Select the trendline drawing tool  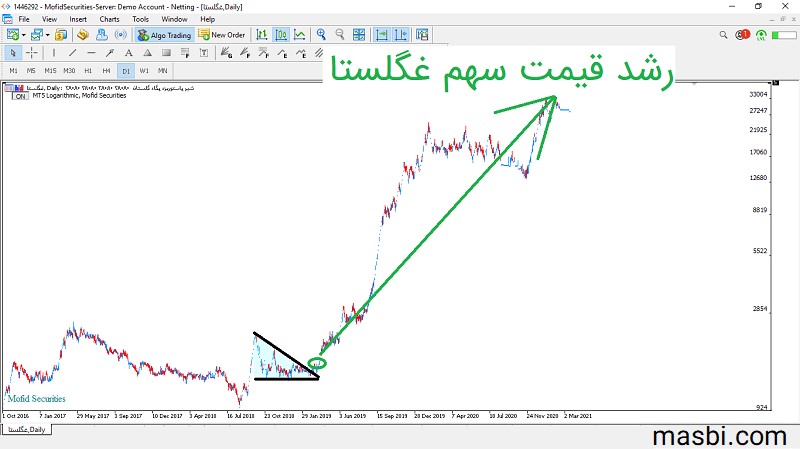click(x=72, y=53)
